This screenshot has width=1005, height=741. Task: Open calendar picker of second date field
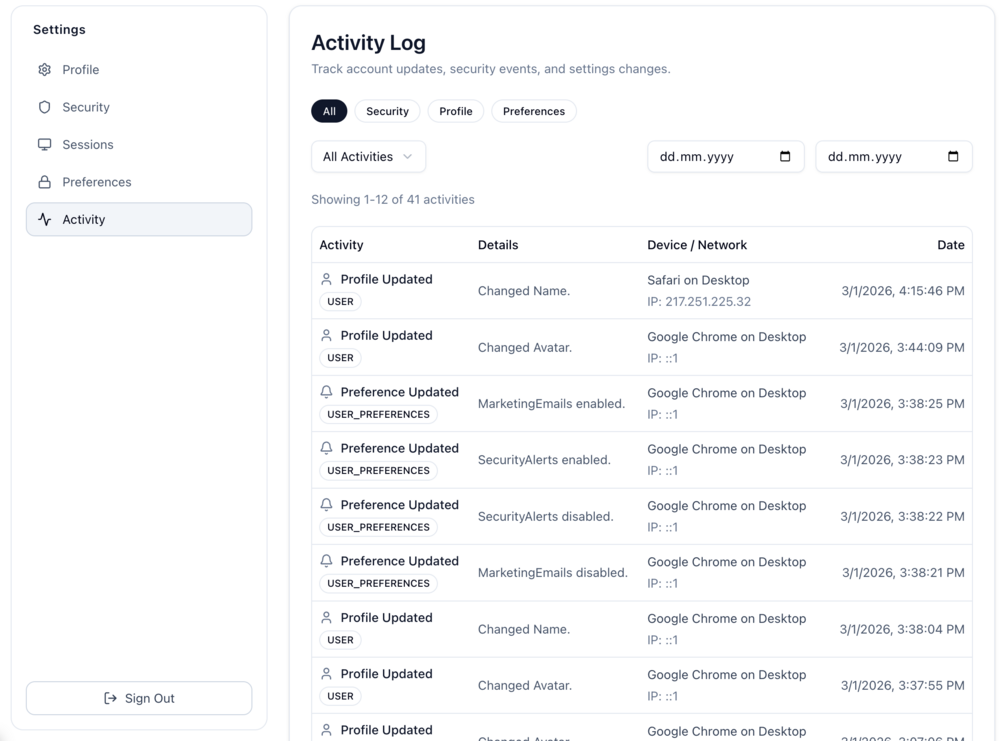coord(953,156)
